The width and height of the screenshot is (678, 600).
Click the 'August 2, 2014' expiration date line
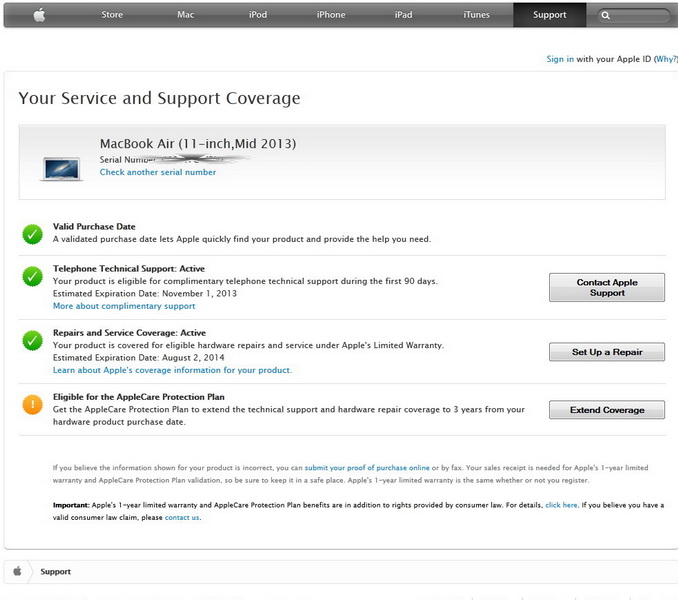(139, 357)
